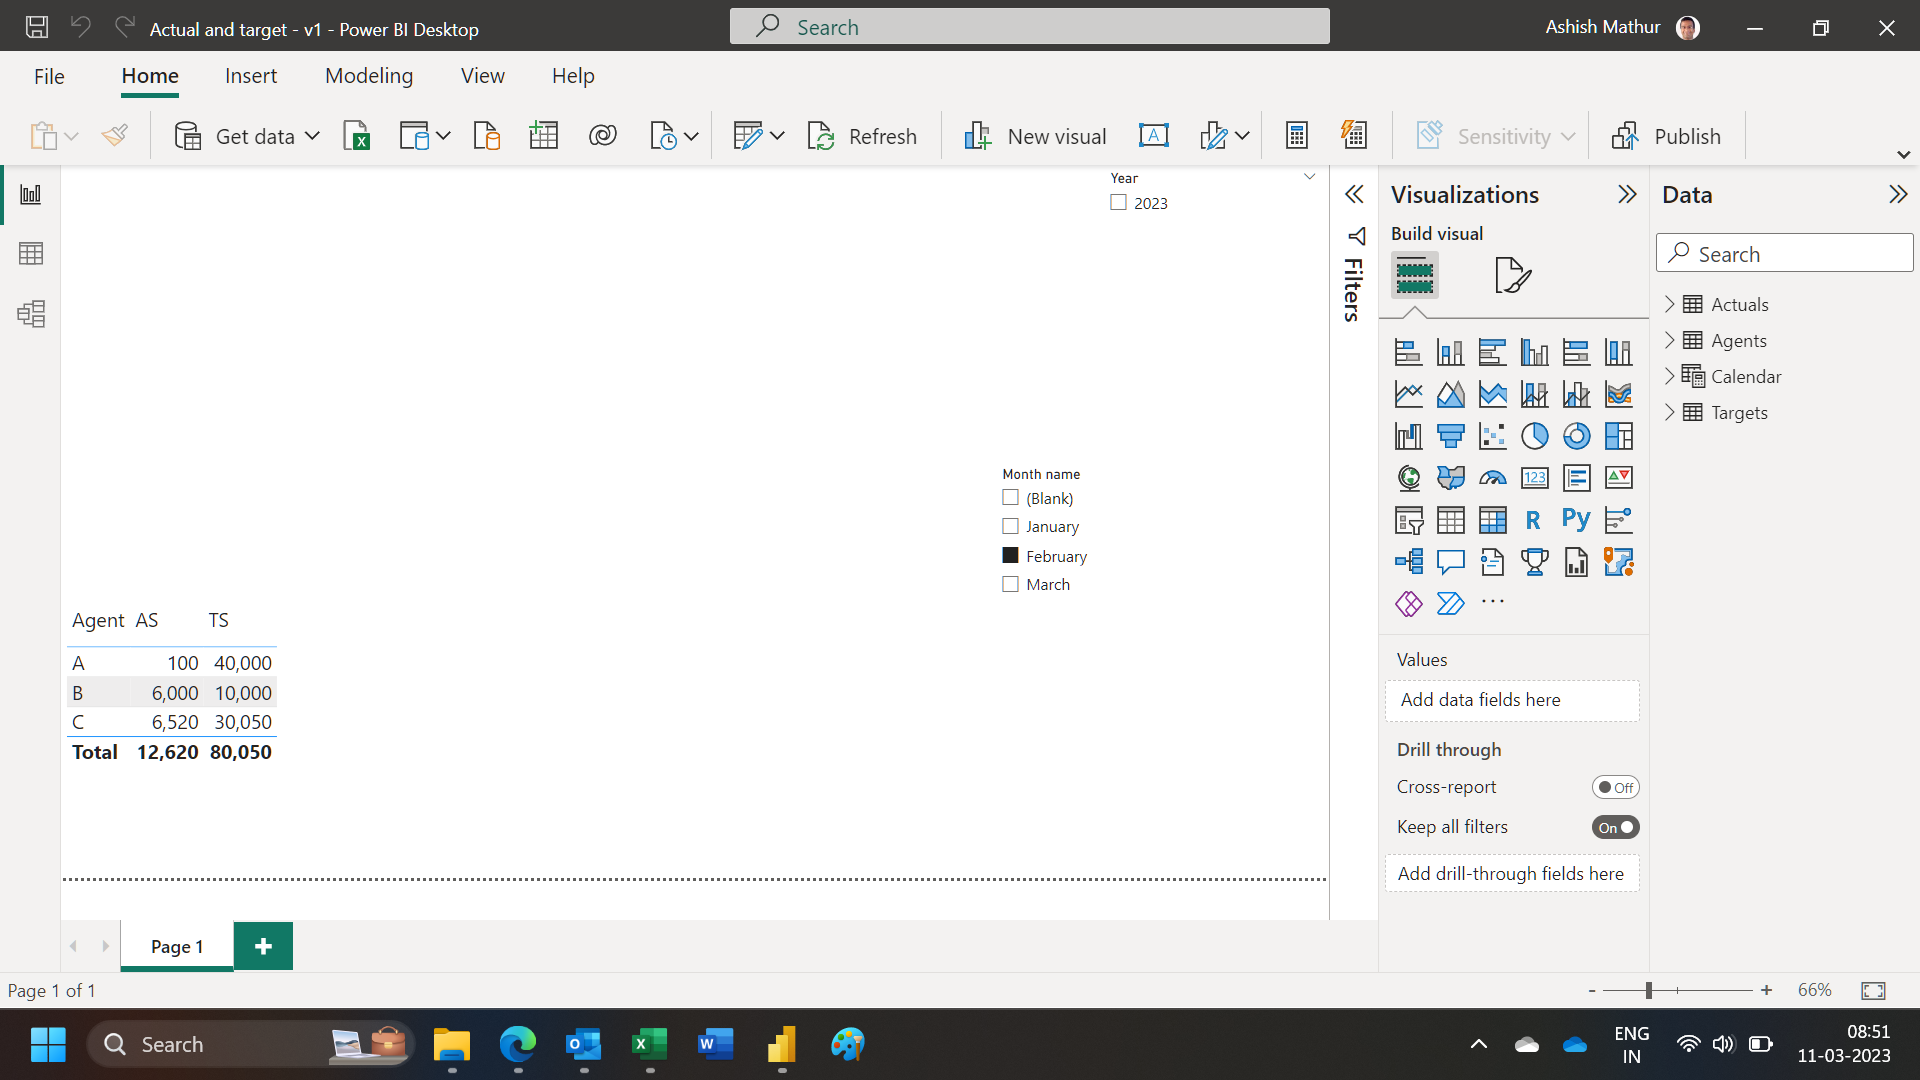Click the Excel workbook import icon

click(357, 136)
